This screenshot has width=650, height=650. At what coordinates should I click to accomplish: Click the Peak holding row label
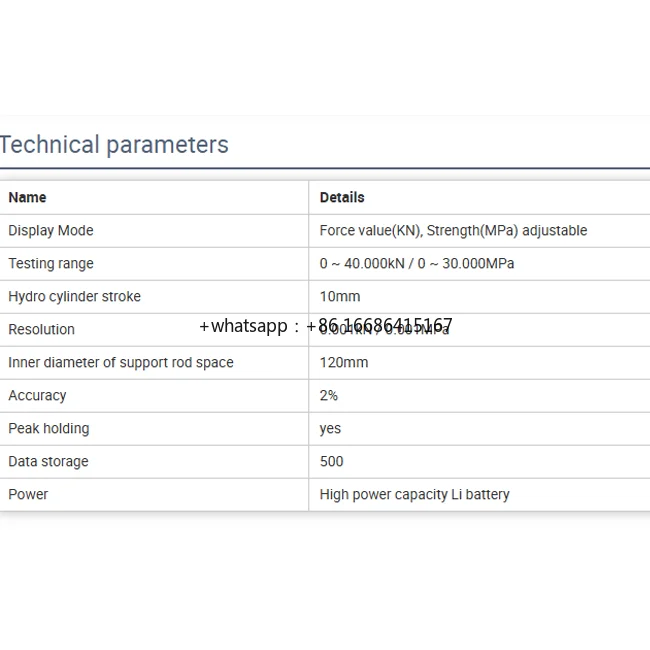point(49,428)
